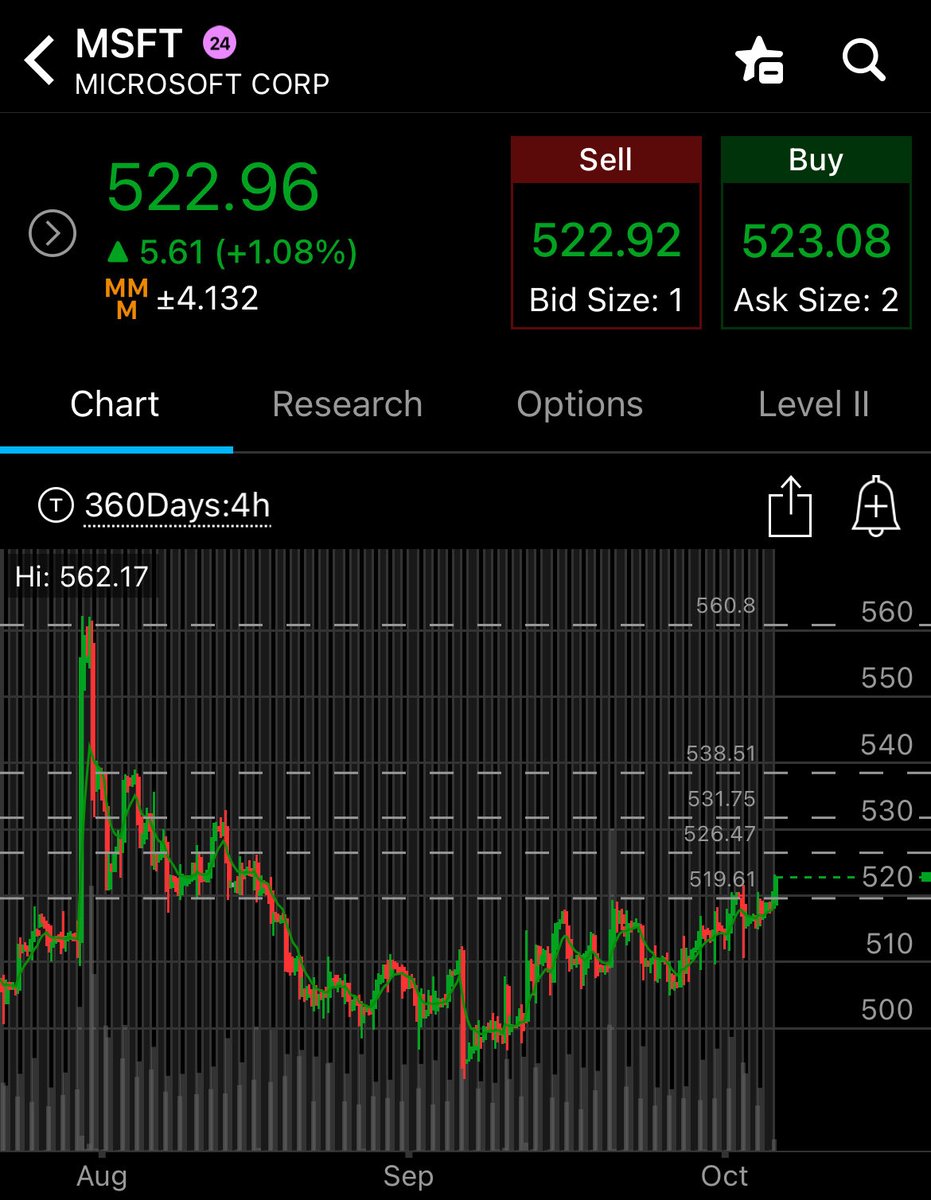Viewport: 931px width, 1200px height.
Task: Tap the 560 price axis label
Action: tap(888, 611)
